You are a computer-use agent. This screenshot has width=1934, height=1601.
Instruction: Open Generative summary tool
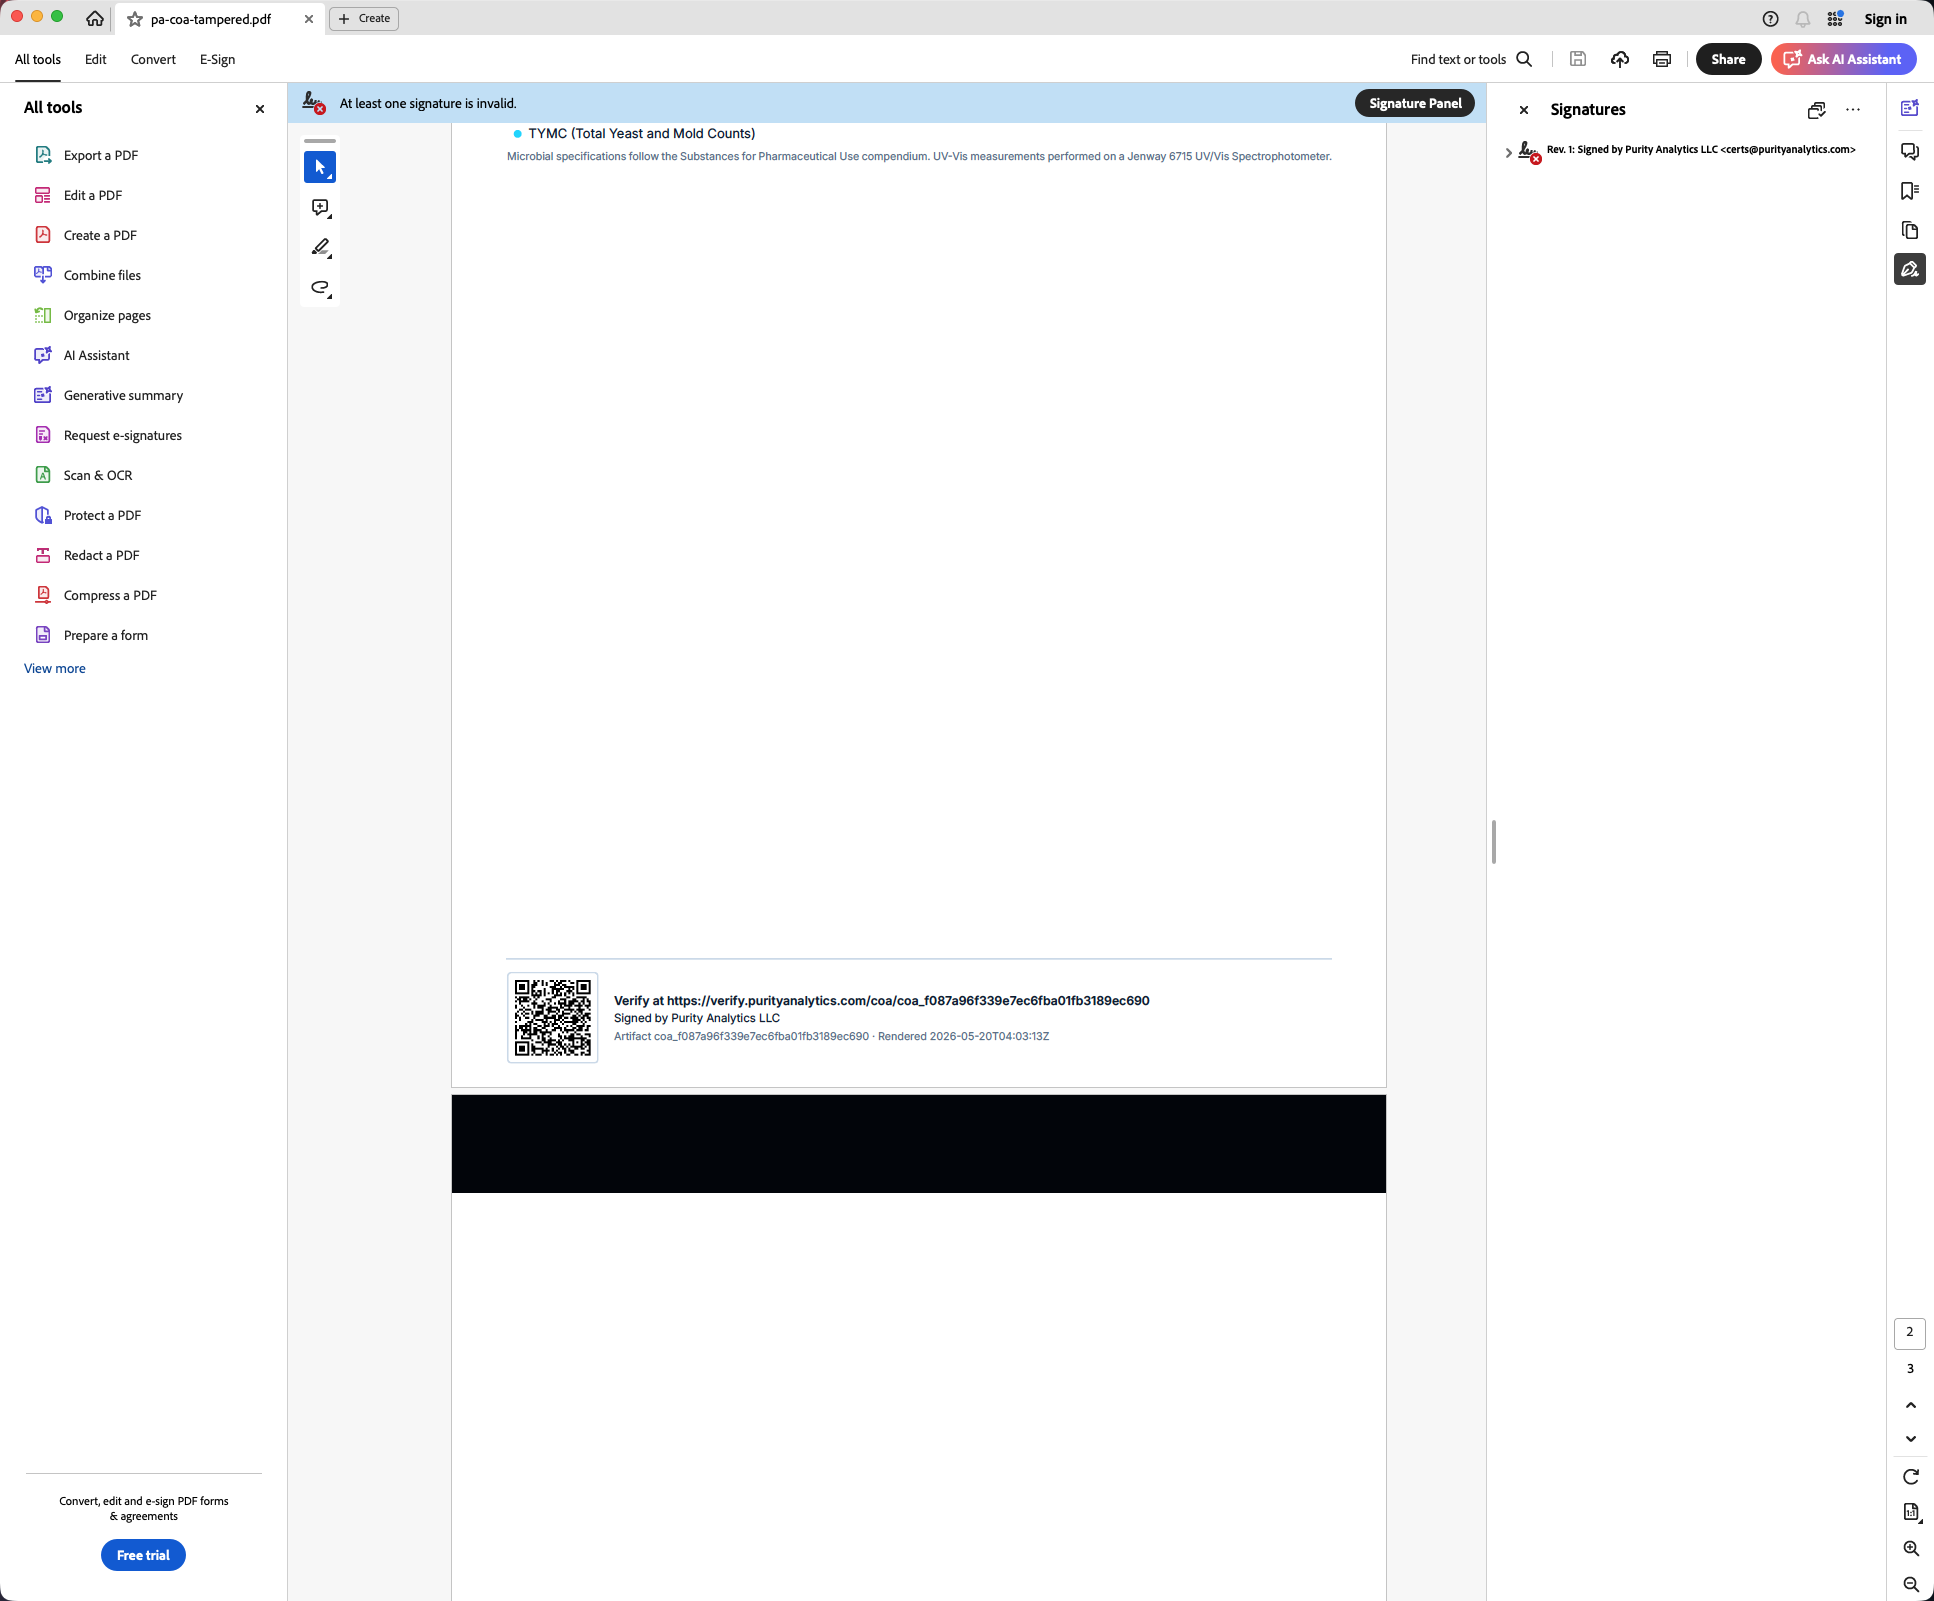click(122, 395)
